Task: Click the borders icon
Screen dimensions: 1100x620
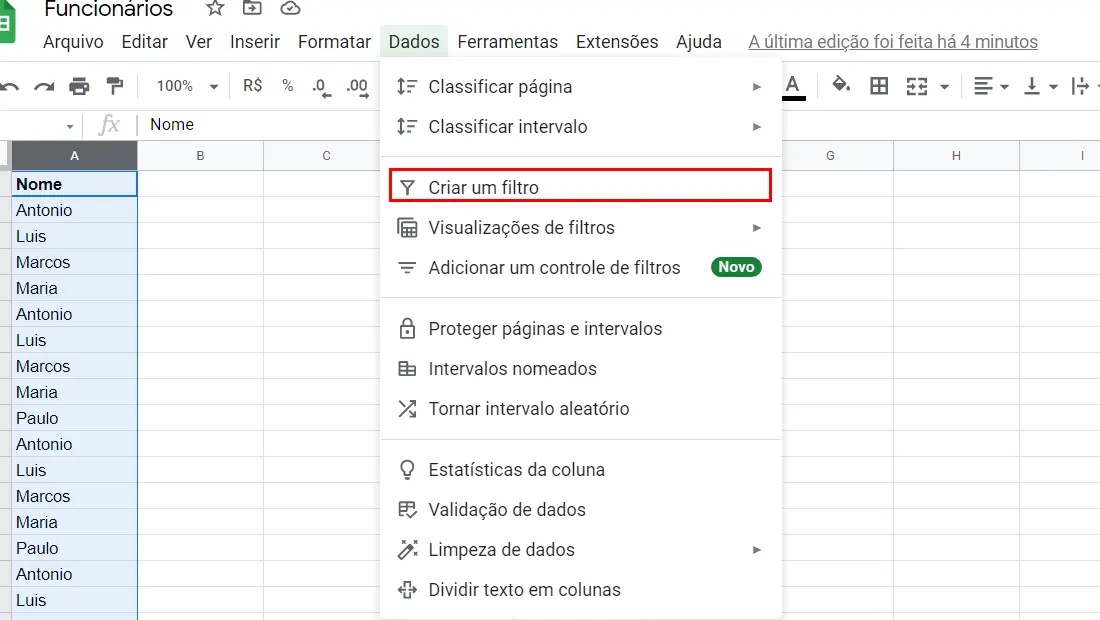Action: [x=878, y=86]
